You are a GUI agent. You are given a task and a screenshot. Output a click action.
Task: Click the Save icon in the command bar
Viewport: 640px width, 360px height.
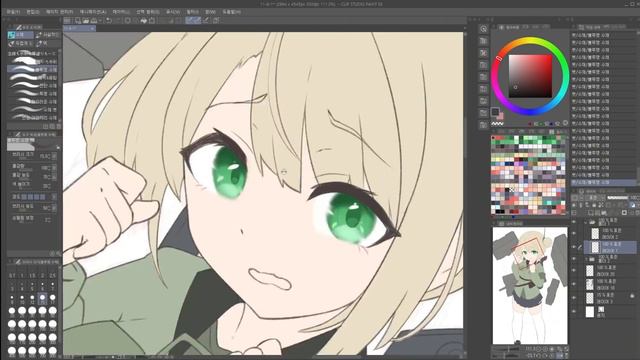(94, 20)
